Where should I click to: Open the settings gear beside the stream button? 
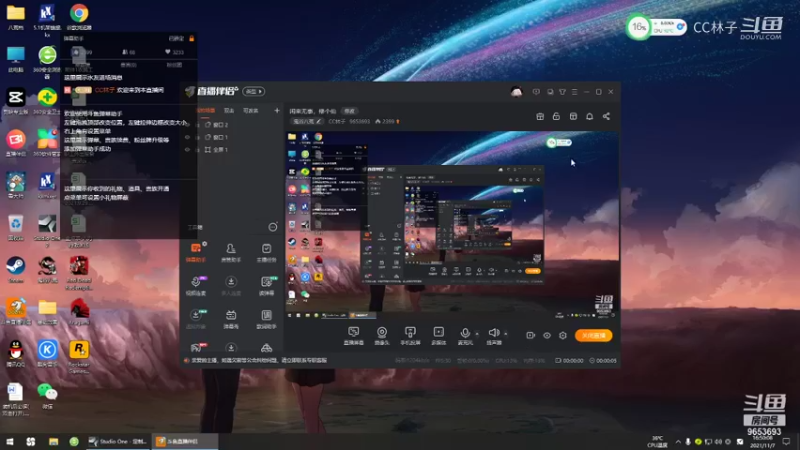click(x=563, y=335)
